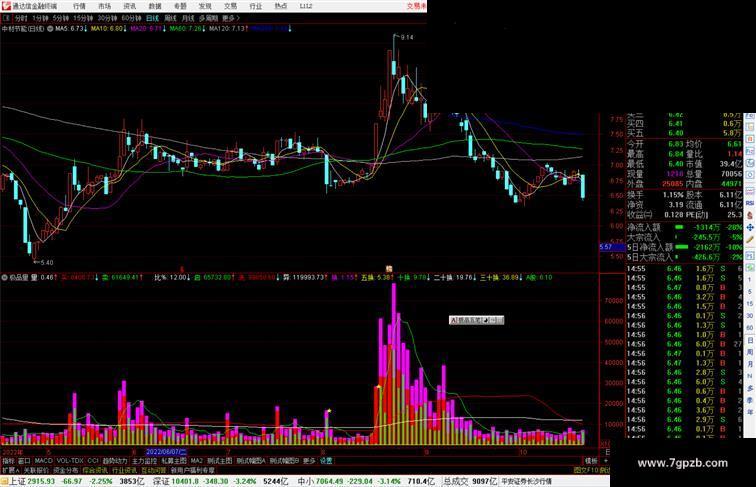The width and height of the screenshot is (756, 487).
Task: Click the 窗口 button in indicator bar
Action: point(24,461)
